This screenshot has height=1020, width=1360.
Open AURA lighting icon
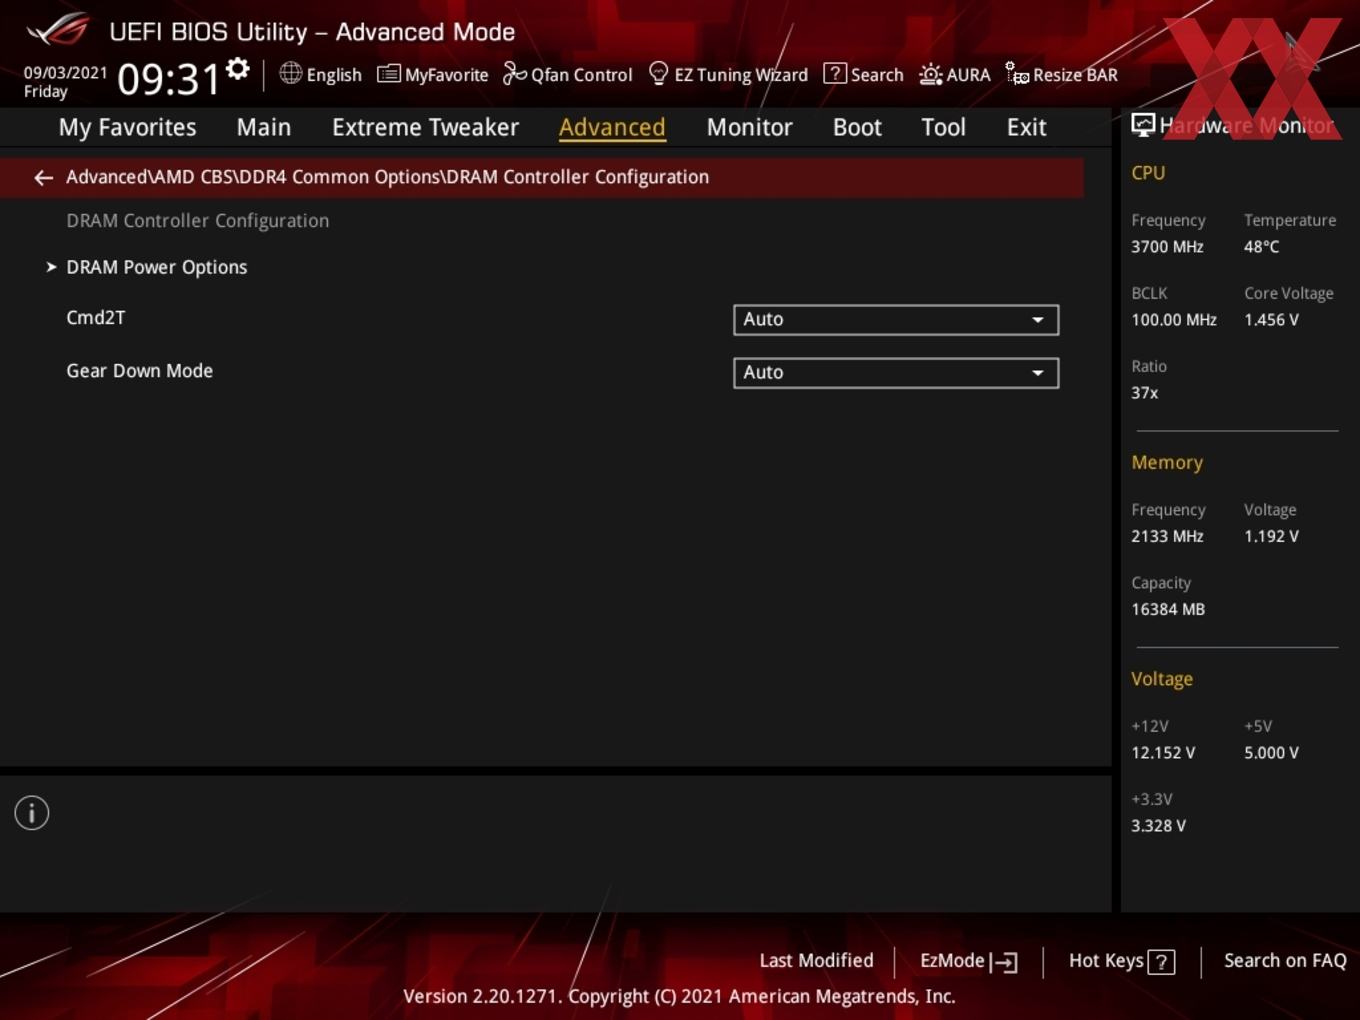click(930, 74)
